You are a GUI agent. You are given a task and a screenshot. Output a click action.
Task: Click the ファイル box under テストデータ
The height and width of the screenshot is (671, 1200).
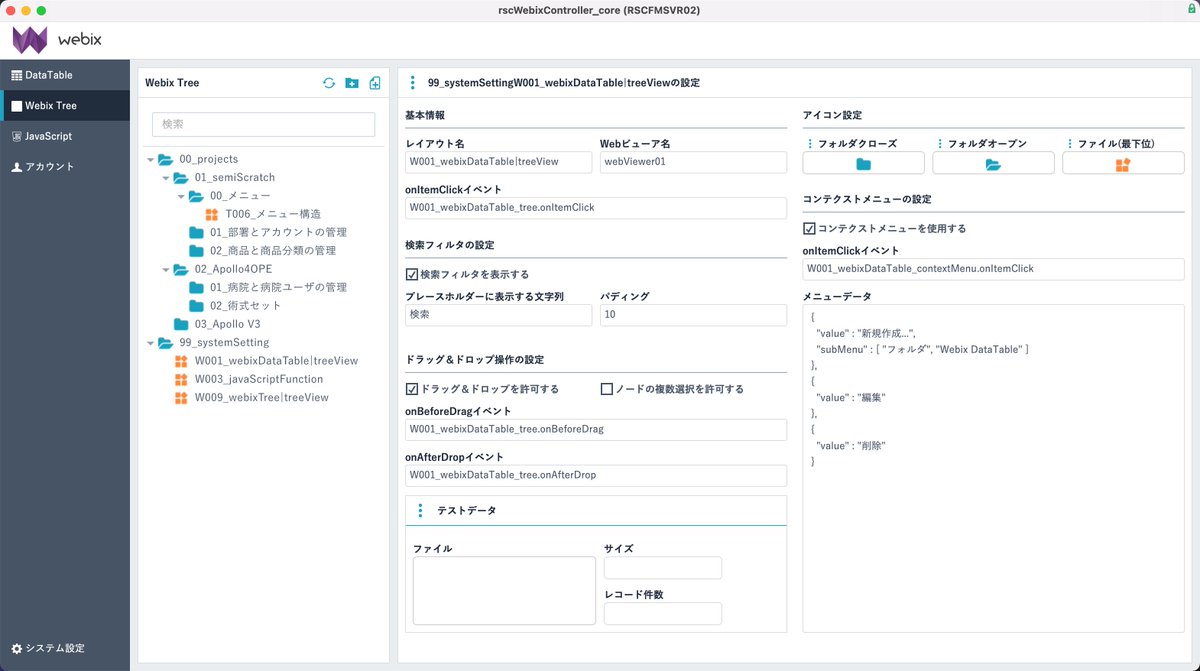(504, 591)
